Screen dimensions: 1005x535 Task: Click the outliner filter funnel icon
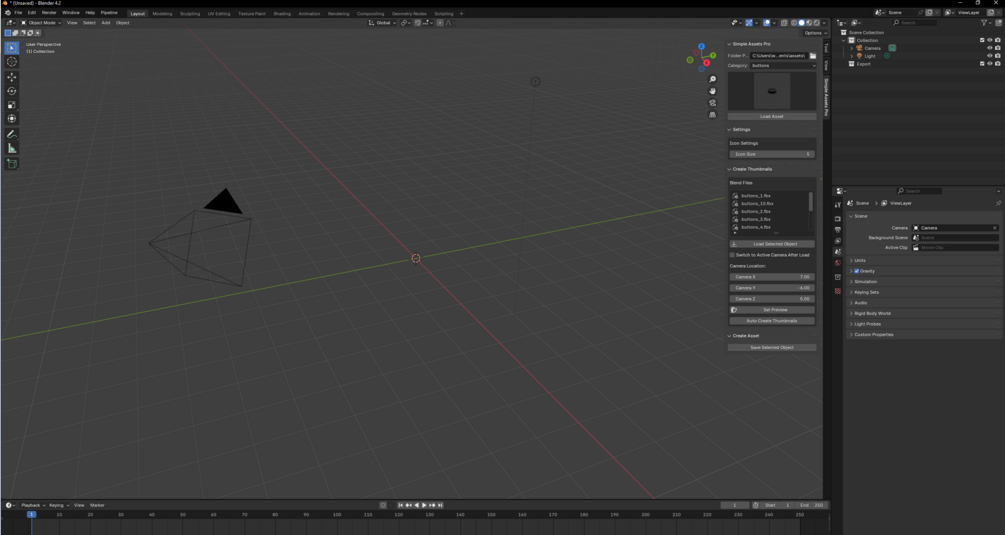click(984, 22)
